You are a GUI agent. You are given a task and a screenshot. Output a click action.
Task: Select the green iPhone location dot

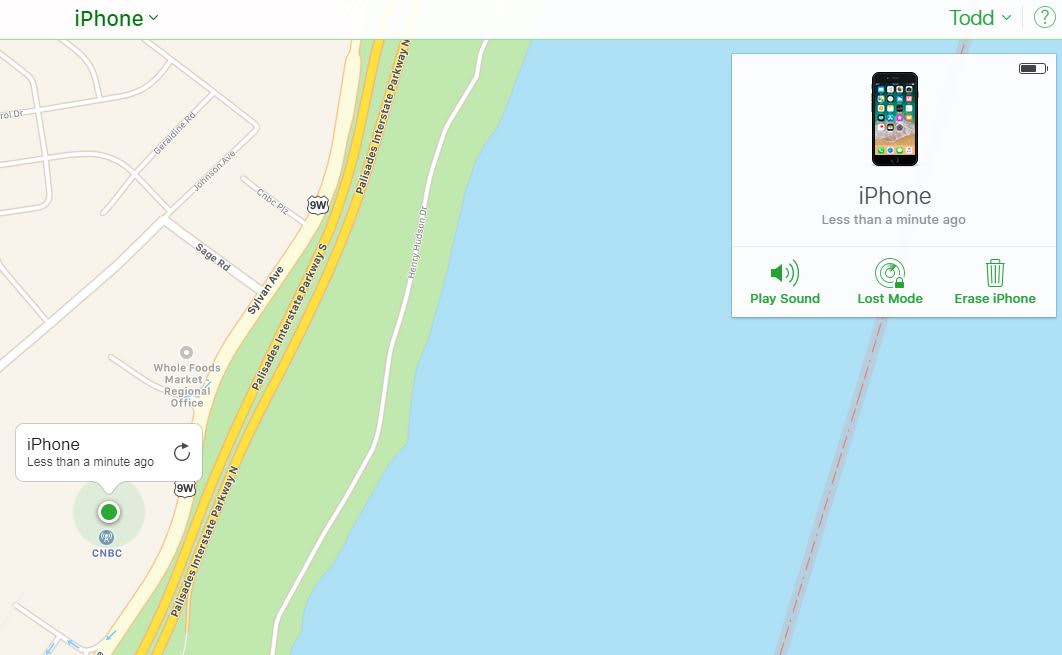[108, 512]
